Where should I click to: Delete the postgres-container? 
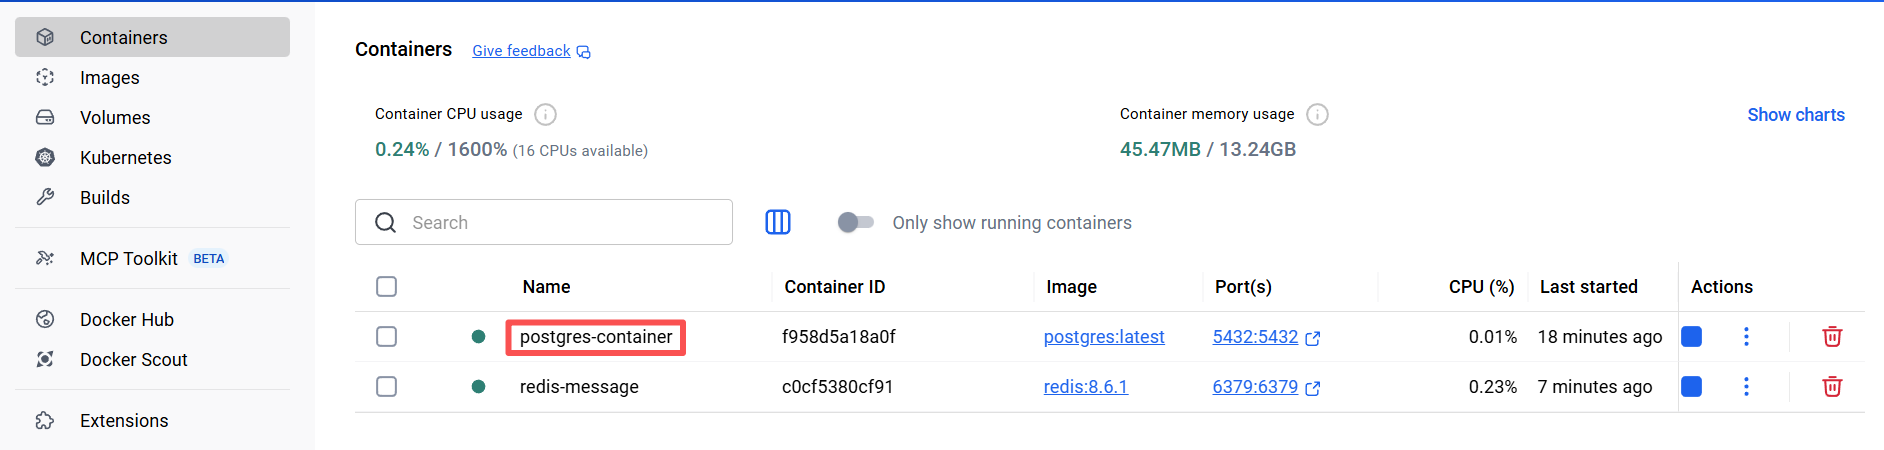pyautogui.click(x=1832, y=337)
